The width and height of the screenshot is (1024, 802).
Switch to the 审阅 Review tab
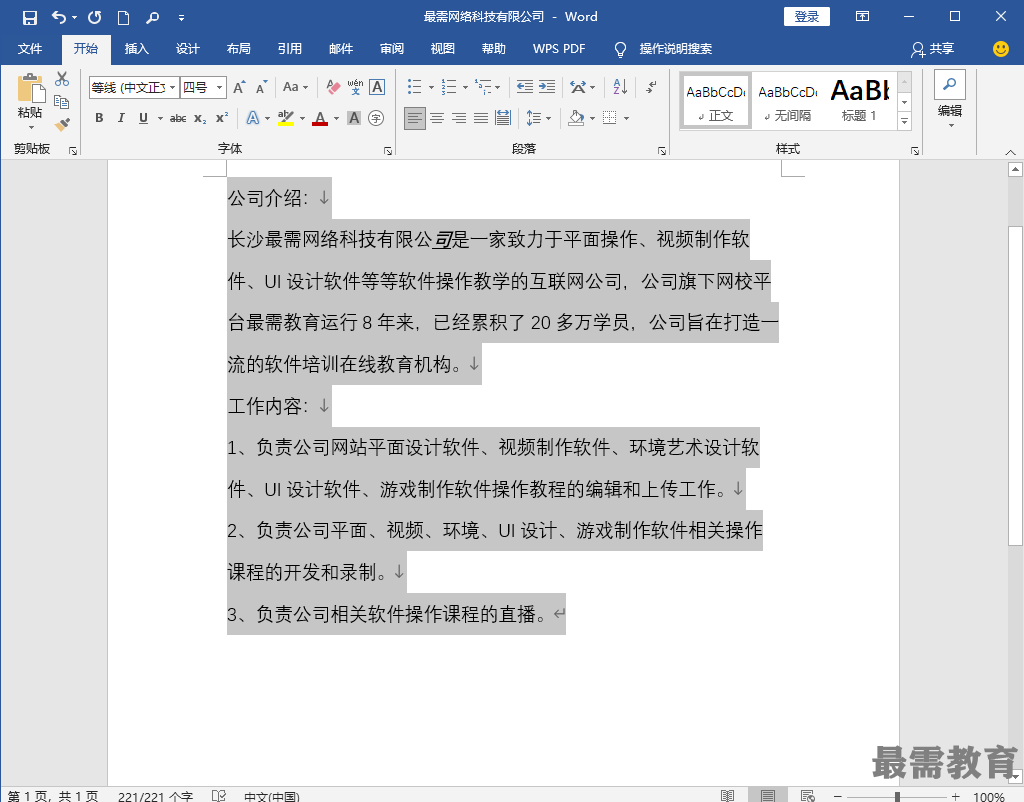(x=392, y=49)
